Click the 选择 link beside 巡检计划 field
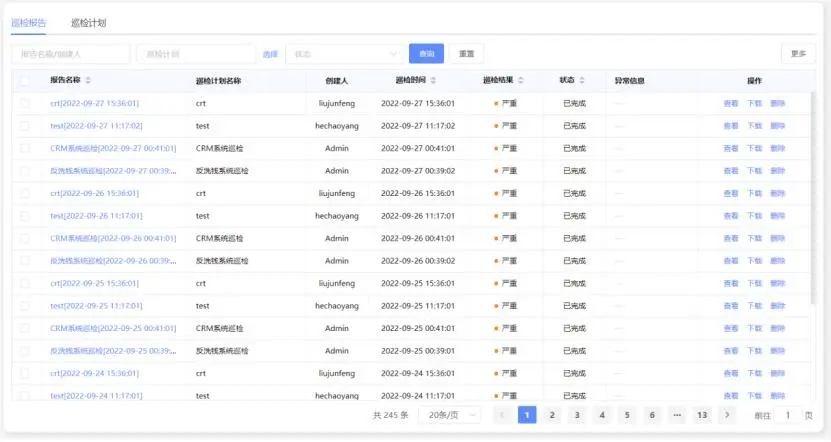The height and width of the screenshot is (442, 831). tap(270, 54)
